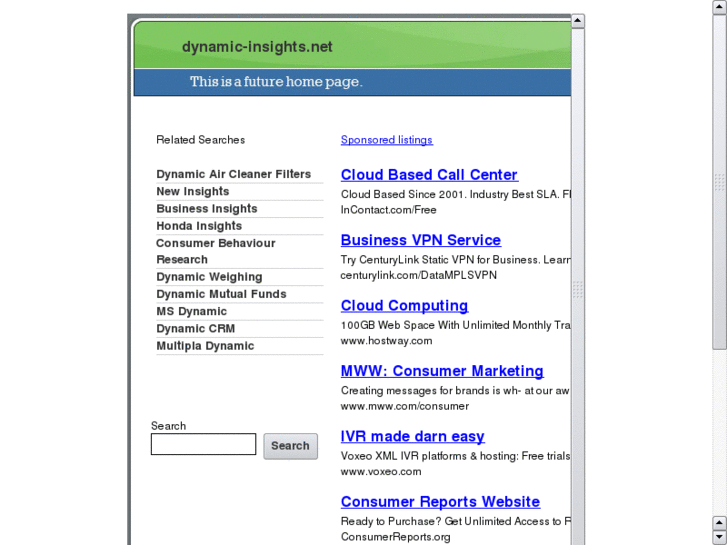Image resolution: width=727 pixels, height=545 pixels.
Task: Click outer page scroll-down arrow at bottom
Action: tap(720, 538)
